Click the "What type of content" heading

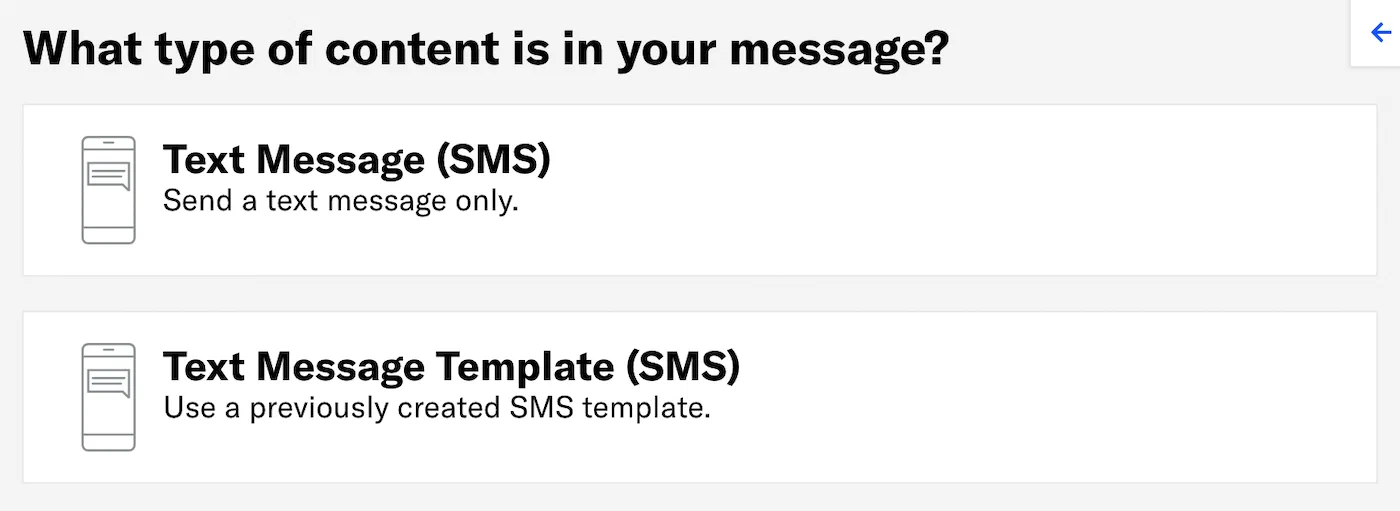tap(485, 48)
